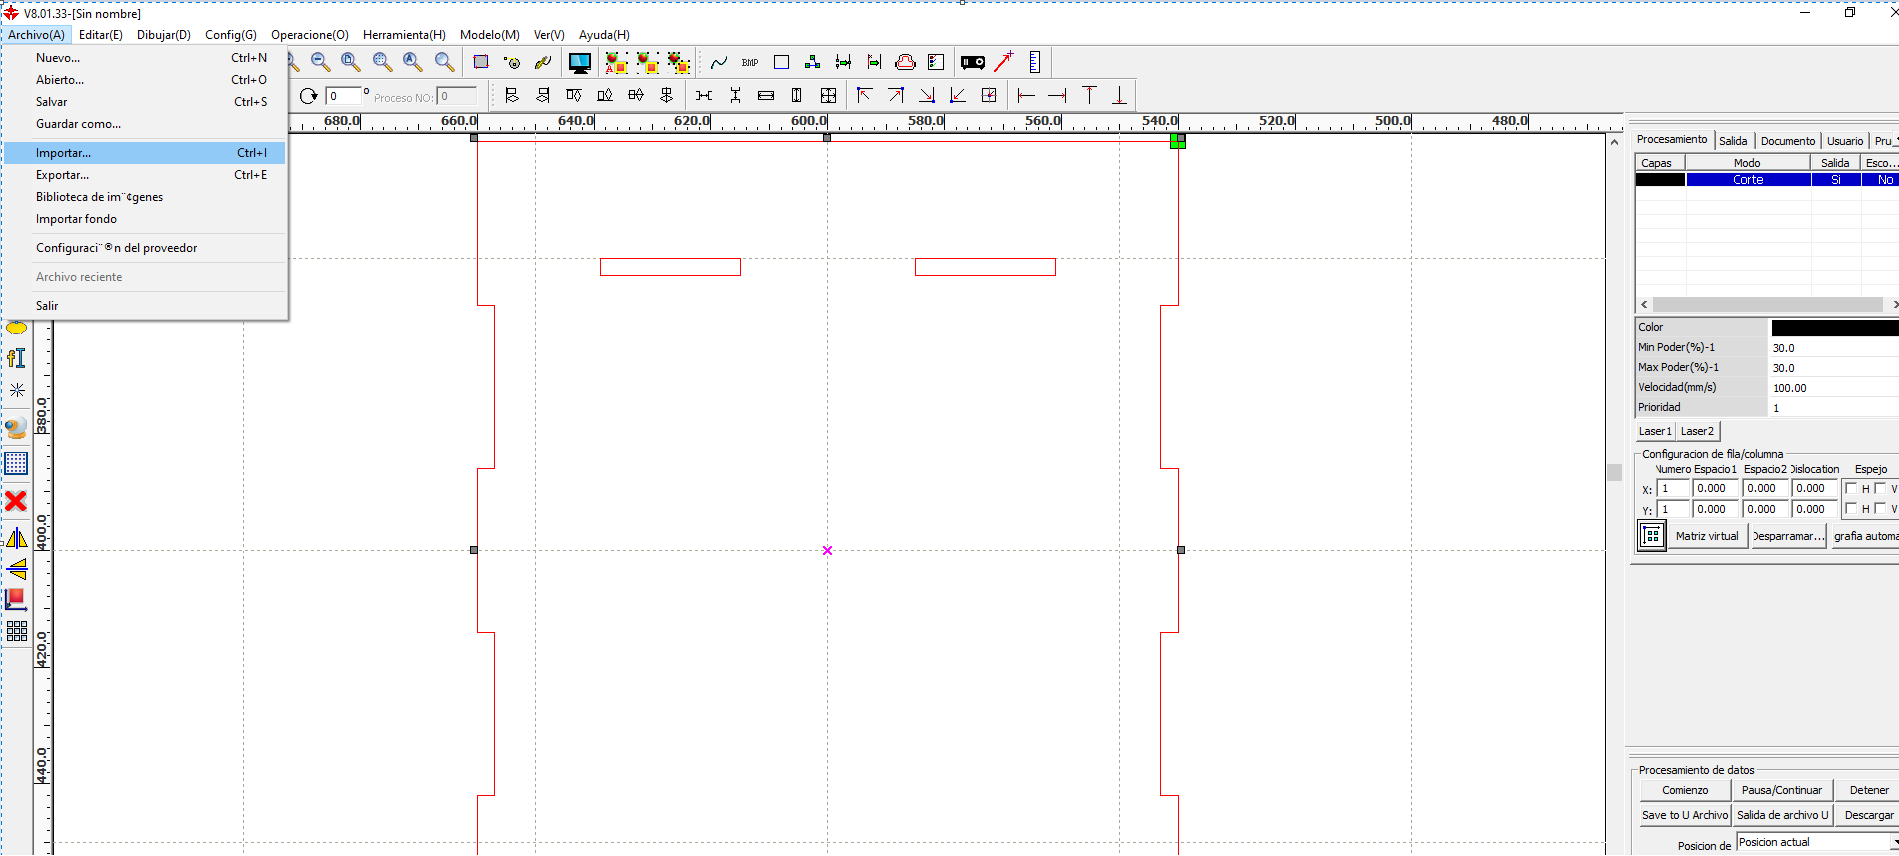
Task: Click the blue square outline toolbar icon
Action: (782, 62)
